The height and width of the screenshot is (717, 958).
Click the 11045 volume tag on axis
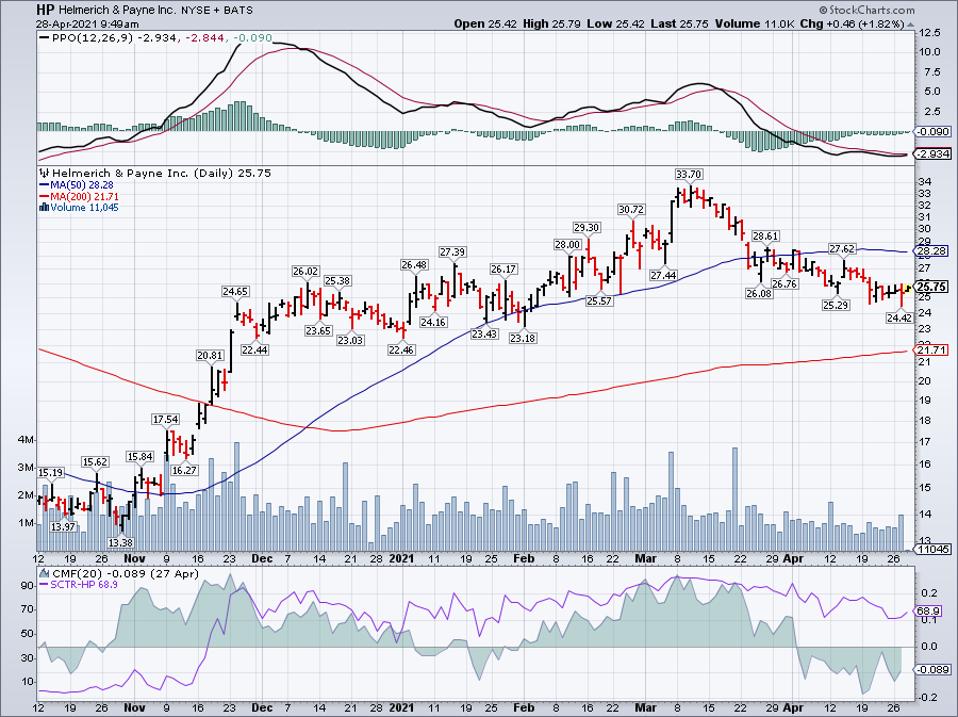pyautogui.click(x=934, y=549)
